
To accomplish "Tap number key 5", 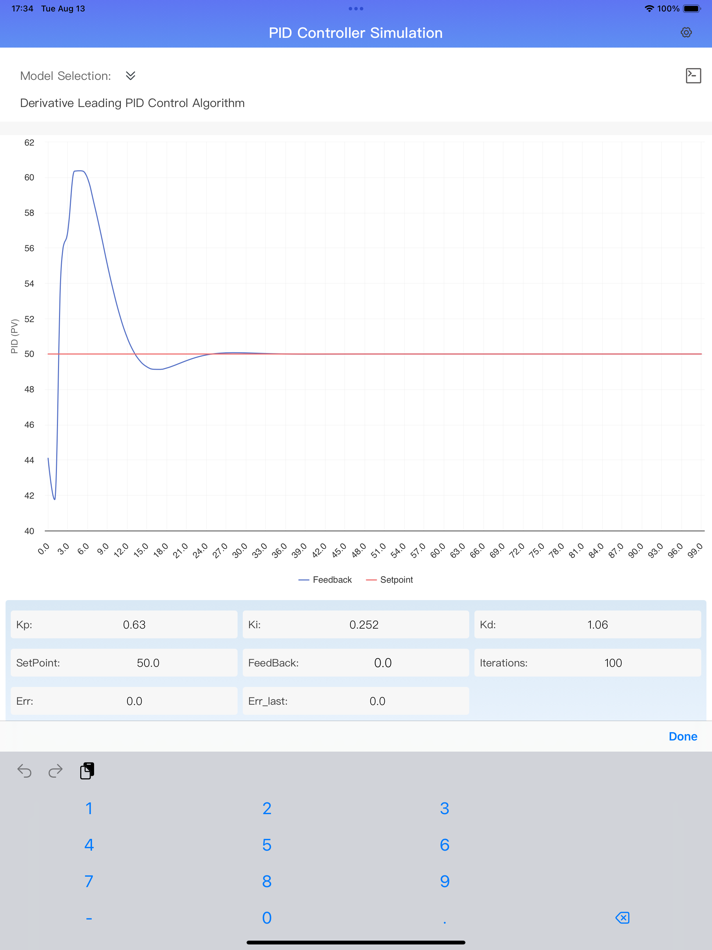I will 267,845.
